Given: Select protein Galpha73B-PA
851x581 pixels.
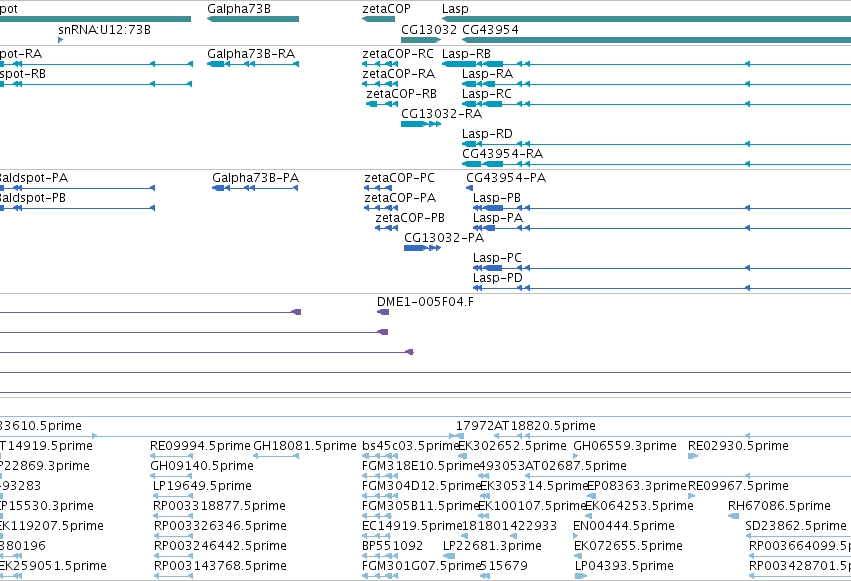Looking at the screenshot, I should (256, 178).
